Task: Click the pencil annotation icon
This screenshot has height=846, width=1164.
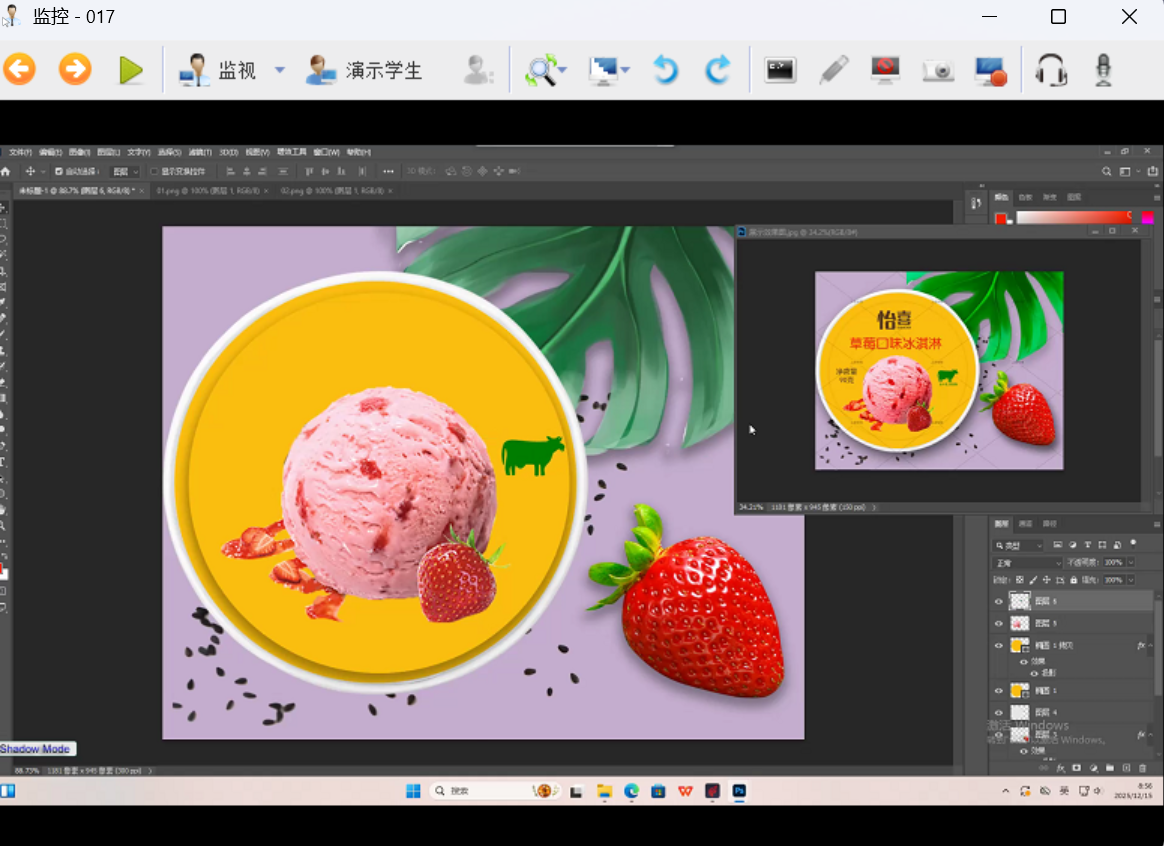Action: (833, 70)
